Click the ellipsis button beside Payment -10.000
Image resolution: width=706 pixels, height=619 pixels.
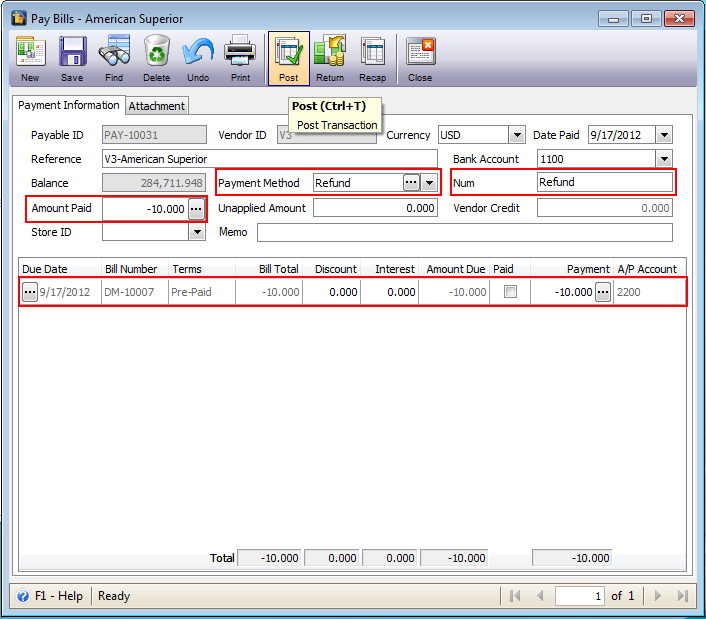point(603,292)
